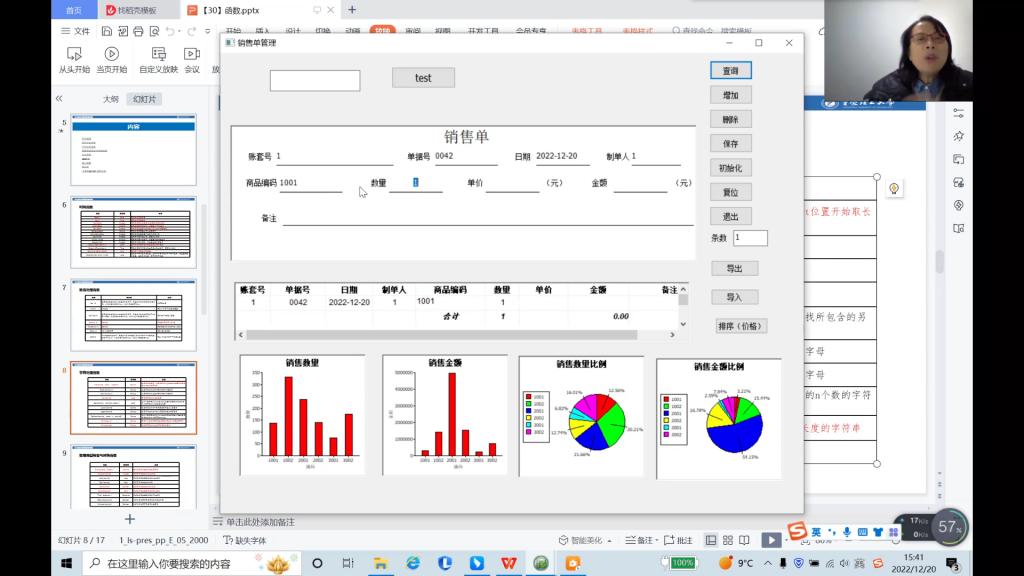
Task: Click the 会议 meeting icon
Action: coord(192,54)
